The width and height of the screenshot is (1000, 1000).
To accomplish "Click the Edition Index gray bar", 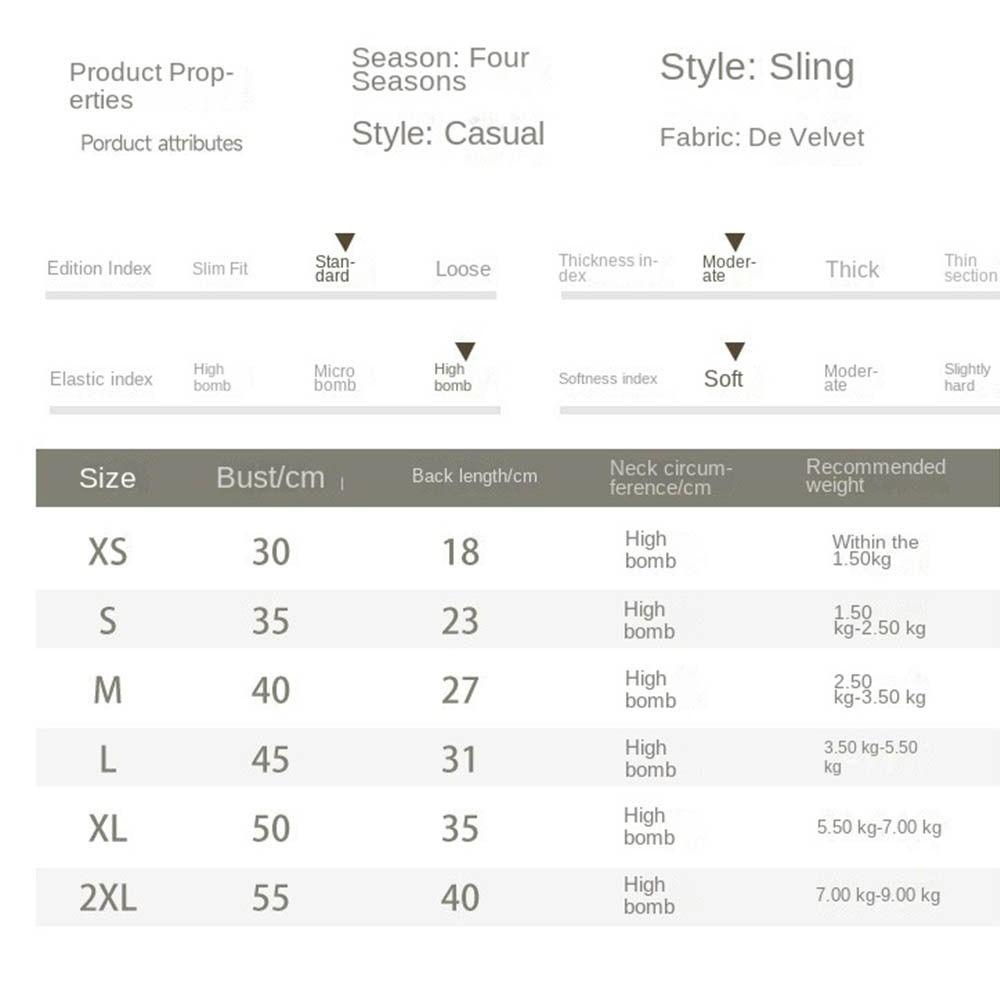I will pyautogui.click(x=270, y=295).
